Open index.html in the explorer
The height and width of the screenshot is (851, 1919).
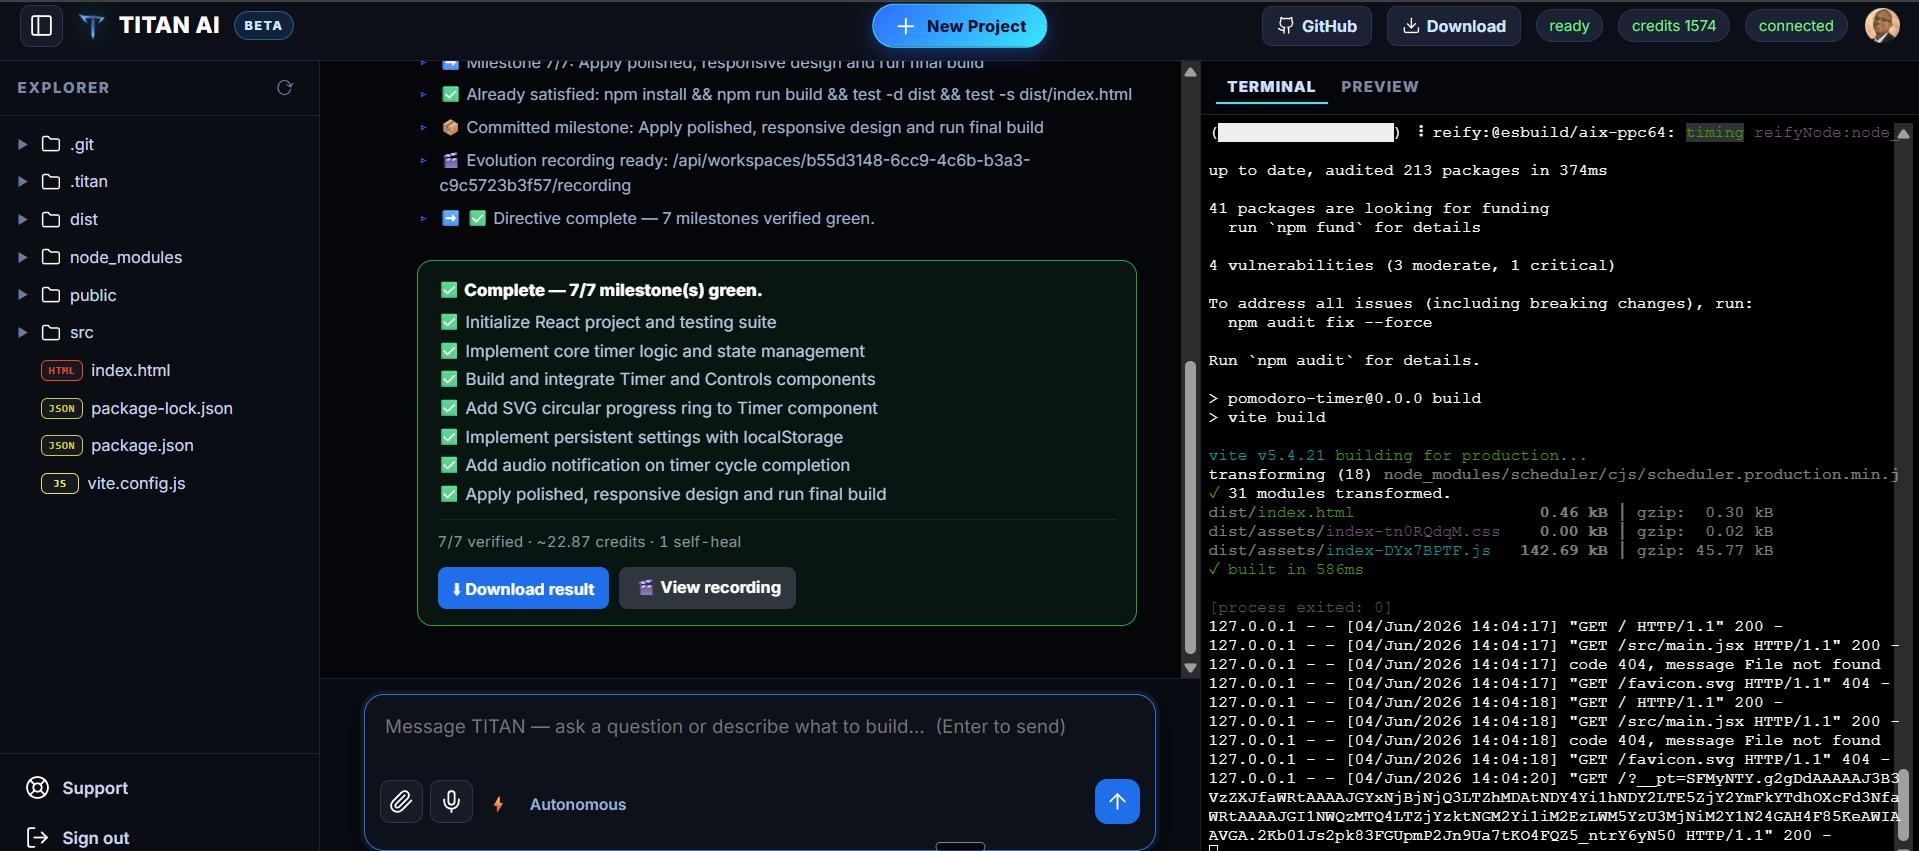(x=130, y=370)
